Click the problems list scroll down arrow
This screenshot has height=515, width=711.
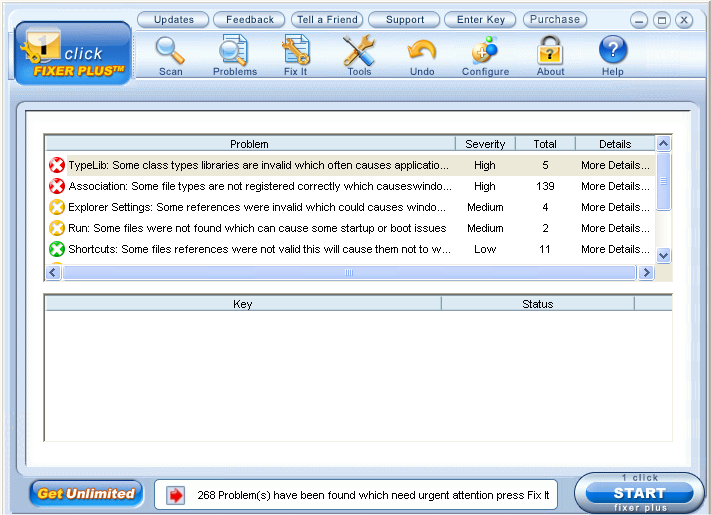coord(663,256)
